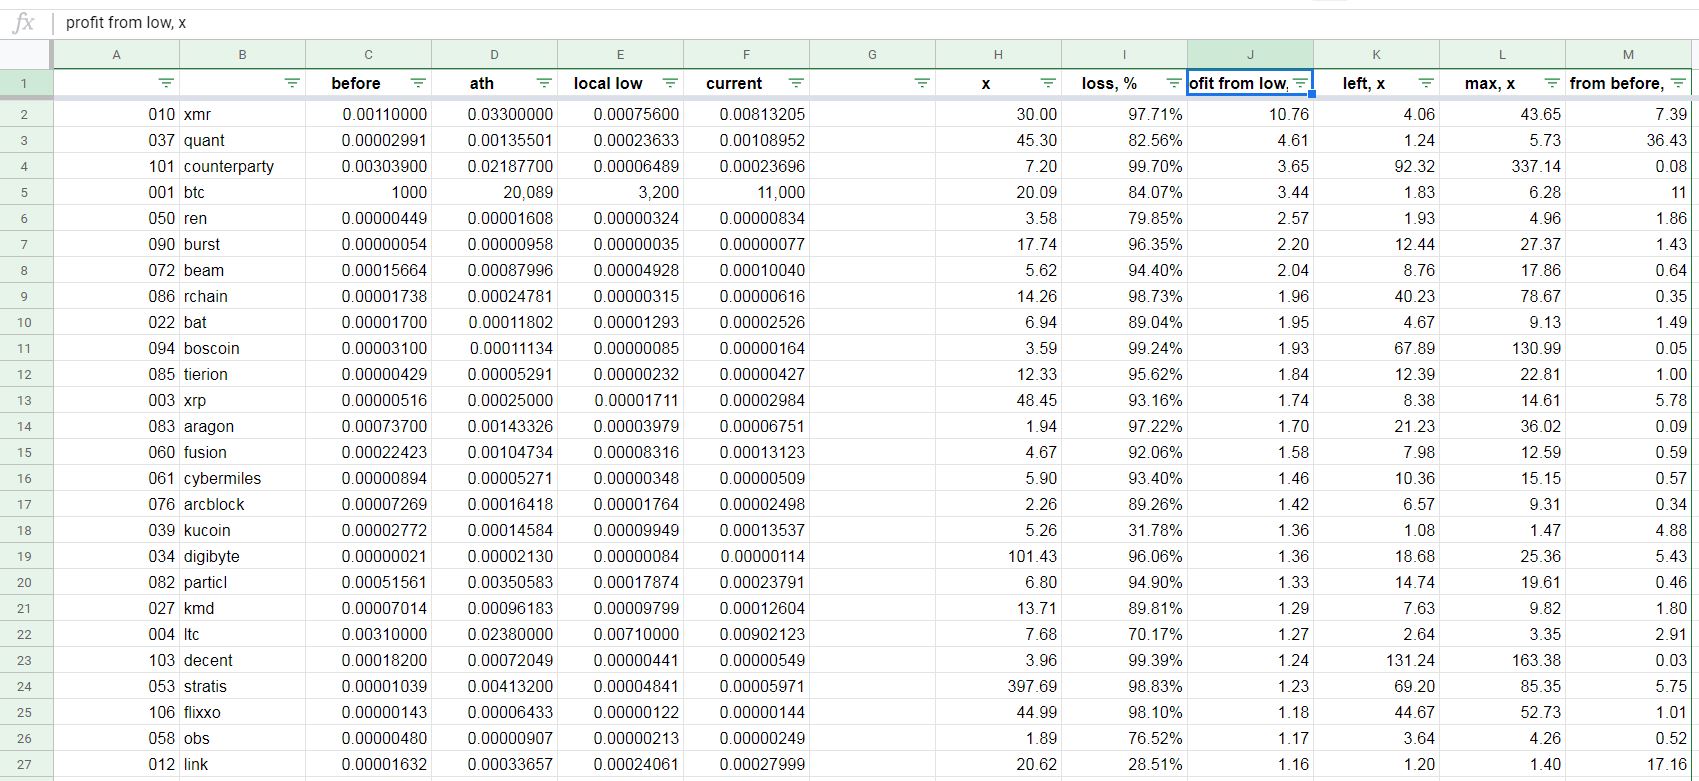Viewport: 1699px width, 781px height.
Task: Click the 'local low' header cell
Action: click(x=620, y=83)
